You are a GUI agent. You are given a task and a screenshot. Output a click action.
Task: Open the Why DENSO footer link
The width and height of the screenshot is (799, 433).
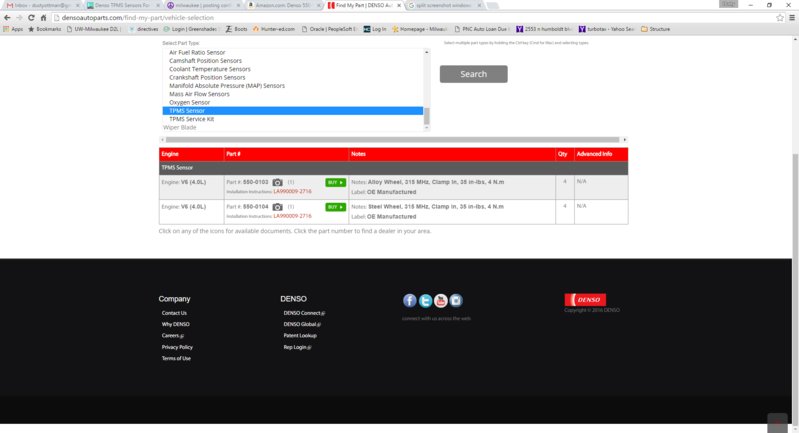click(175, 324)
